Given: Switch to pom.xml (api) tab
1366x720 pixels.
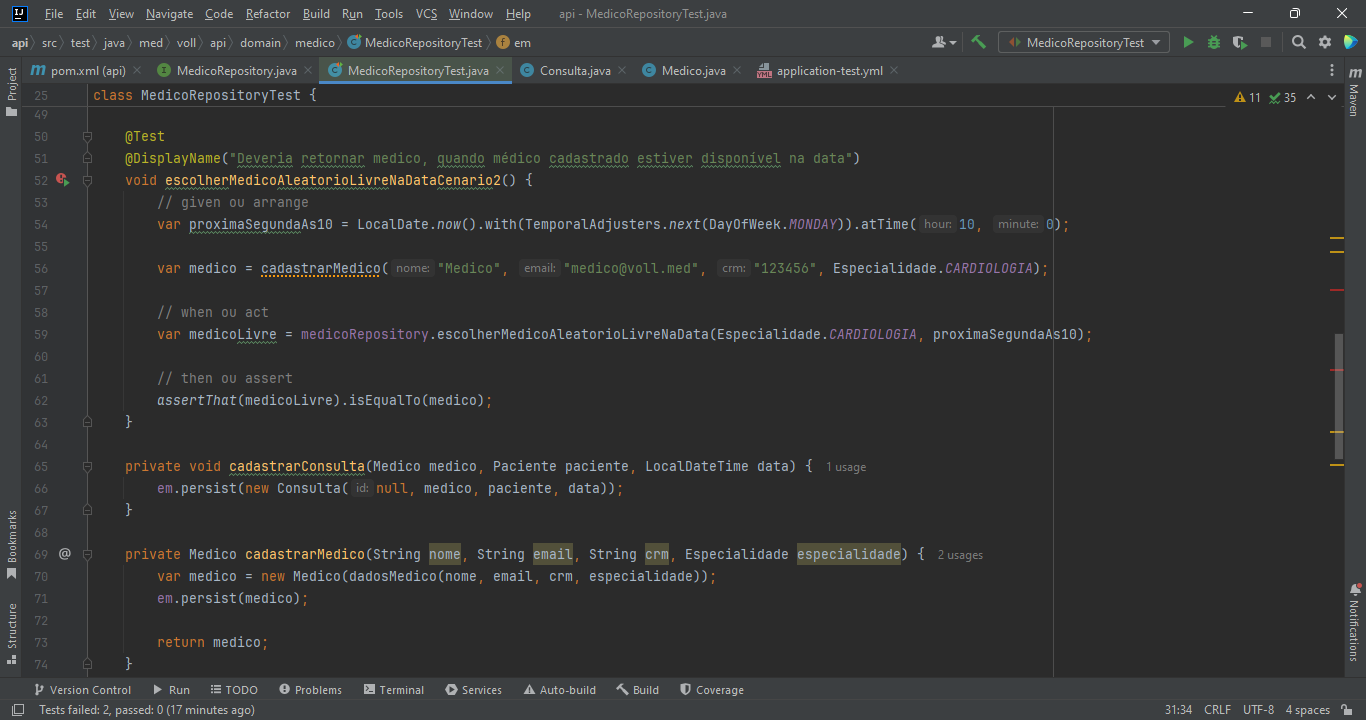Looking at the screenshot, I should pos(88,71).
